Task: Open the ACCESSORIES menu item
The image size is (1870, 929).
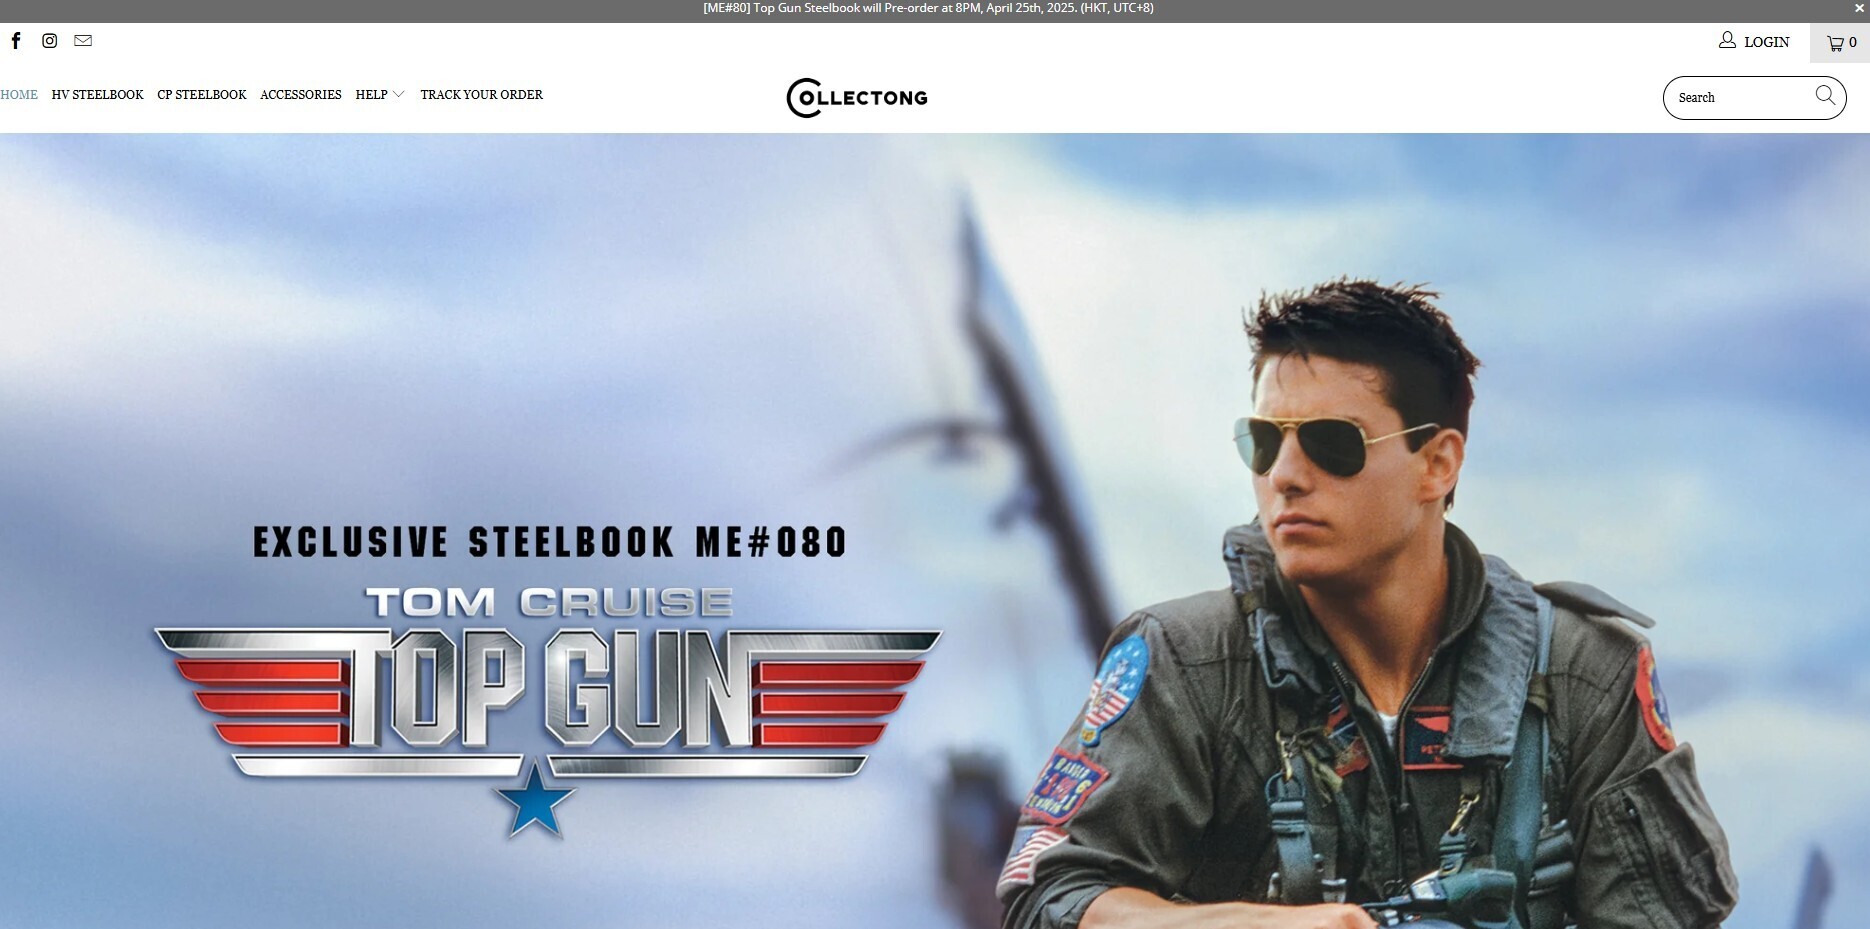Action: coord(301,95)
